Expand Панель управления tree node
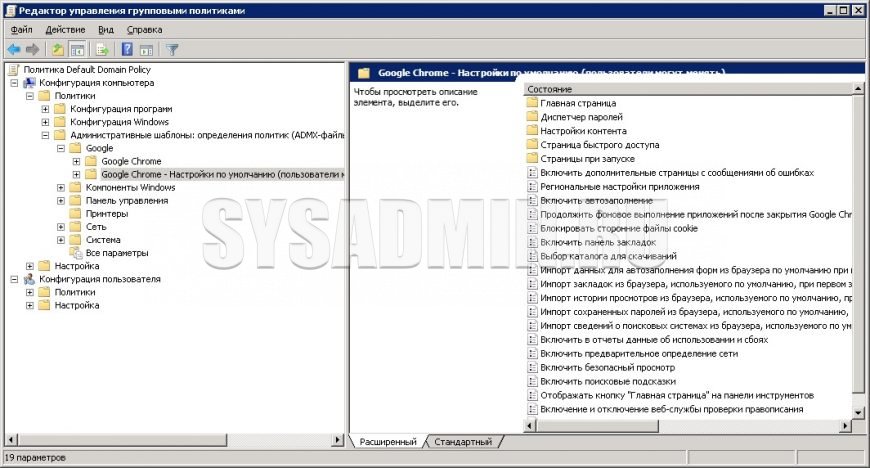This screenshot has width=870, height=468. [61, 200]
